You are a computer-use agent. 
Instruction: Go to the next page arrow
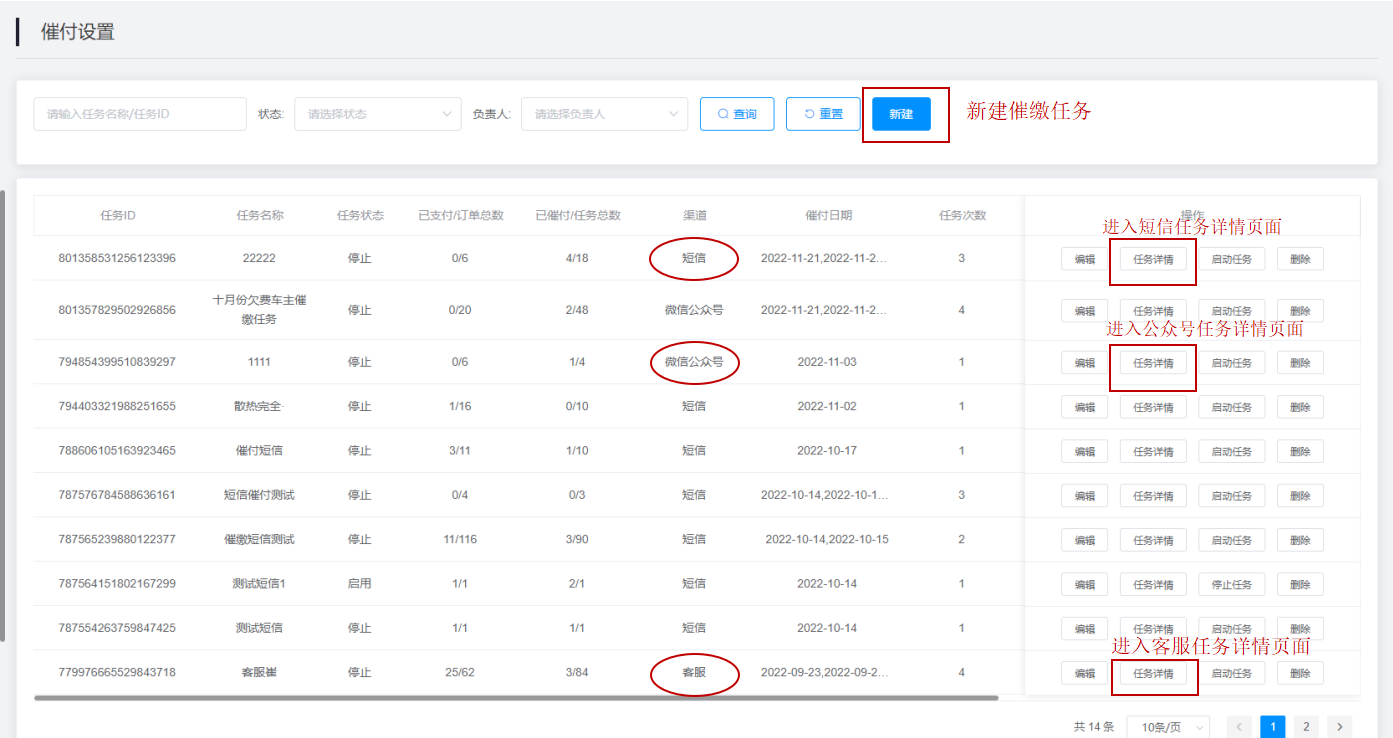point(1339,727)
